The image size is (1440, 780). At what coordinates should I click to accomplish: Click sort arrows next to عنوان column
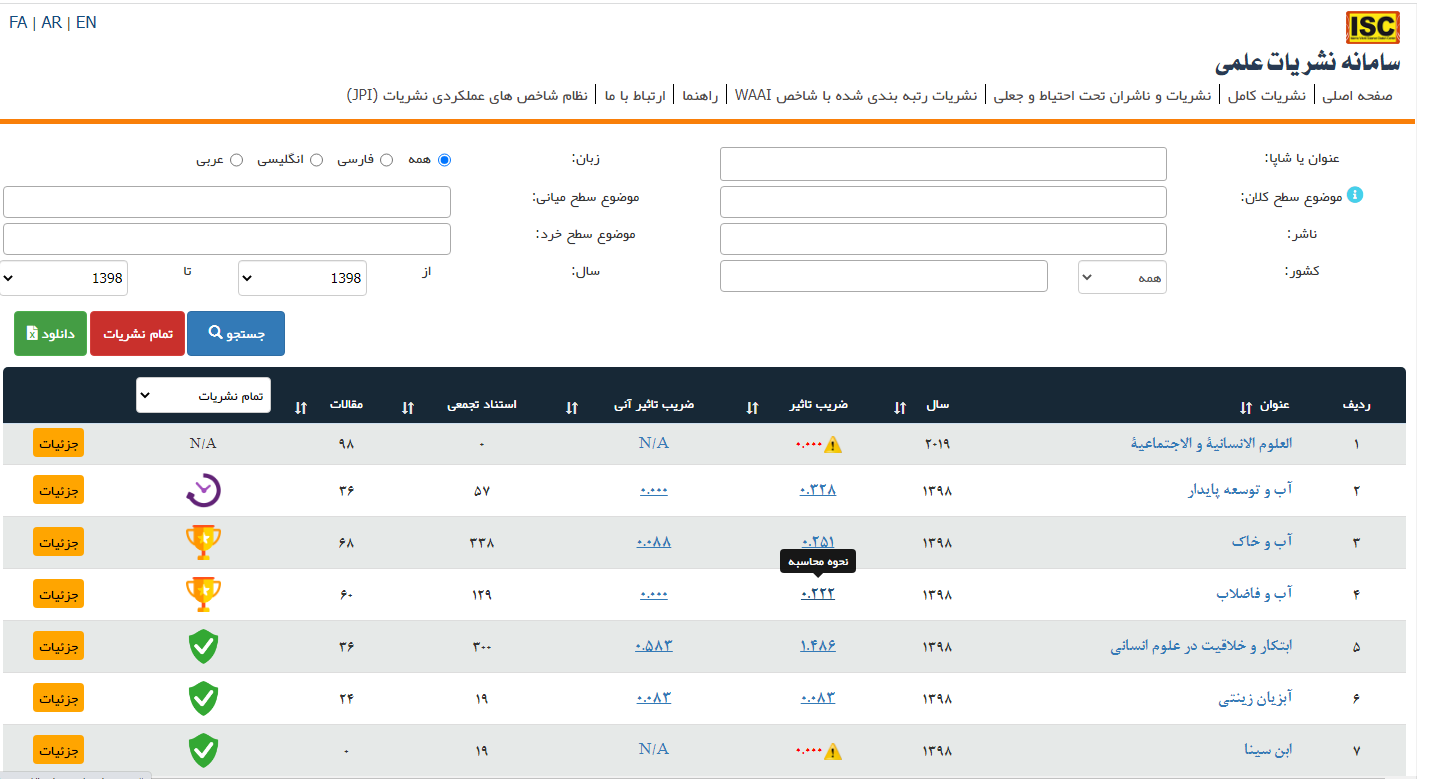click(1245, 407)
